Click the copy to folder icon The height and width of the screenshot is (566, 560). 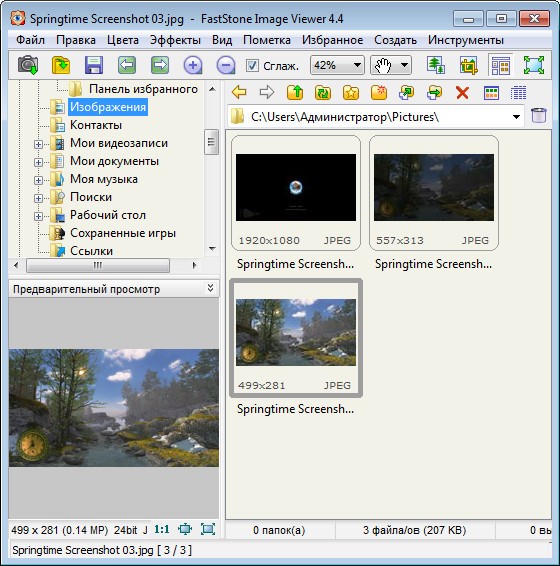pyautogui.click(x=407, y=92)
